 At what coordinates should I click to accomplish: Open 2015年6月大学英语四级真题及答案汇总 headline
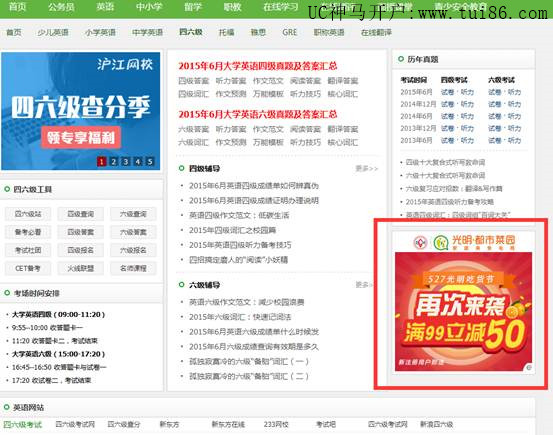[257, 66]
